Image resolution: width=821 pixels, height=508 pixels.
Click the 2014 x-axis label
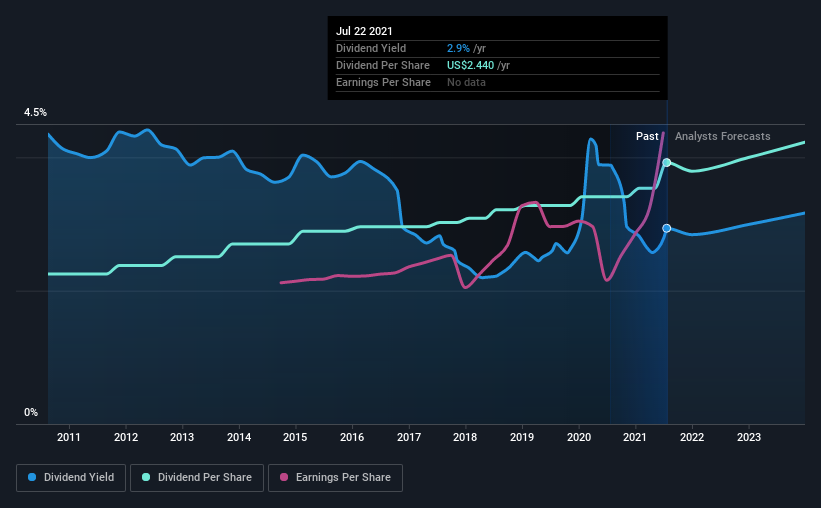click(x=239, y=437)
